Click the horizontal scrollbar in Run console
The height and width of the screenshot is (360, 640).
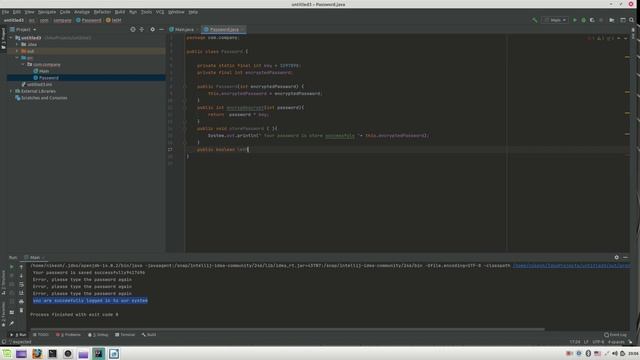[287, 329]
